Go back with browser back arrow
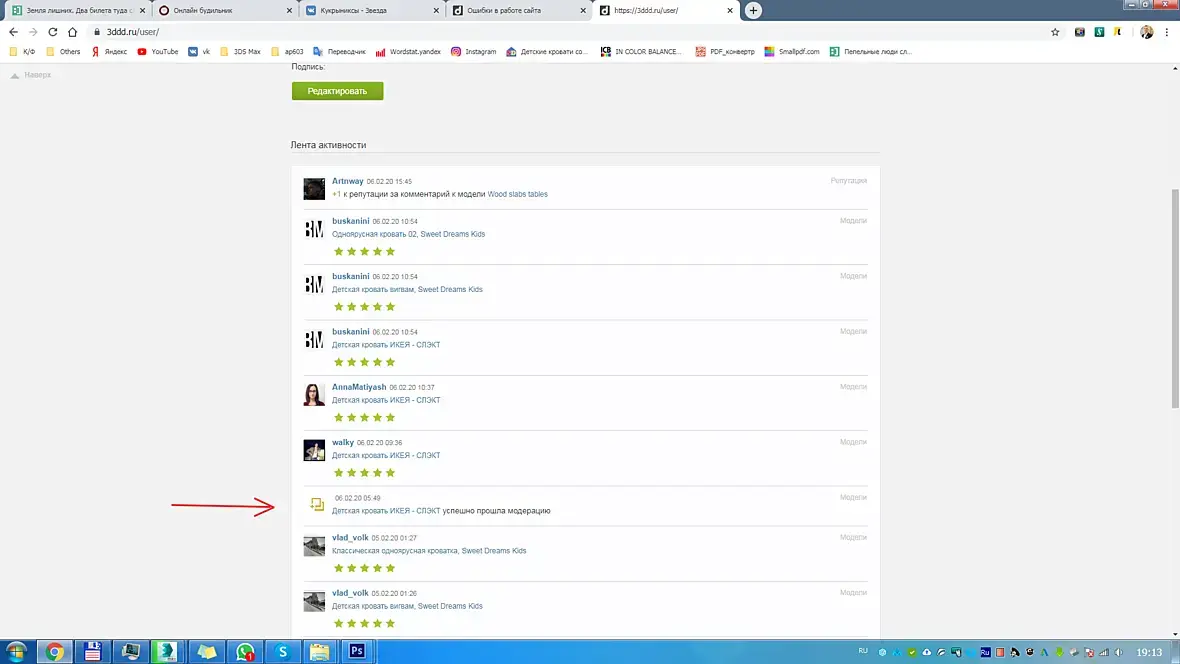The image size is (1180, 664). (13, 32)
